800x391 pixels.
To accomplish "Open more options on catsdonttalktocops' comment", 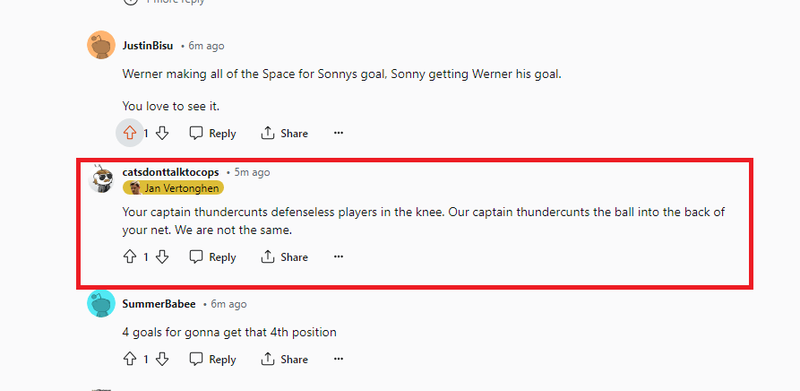I will 338,257.
